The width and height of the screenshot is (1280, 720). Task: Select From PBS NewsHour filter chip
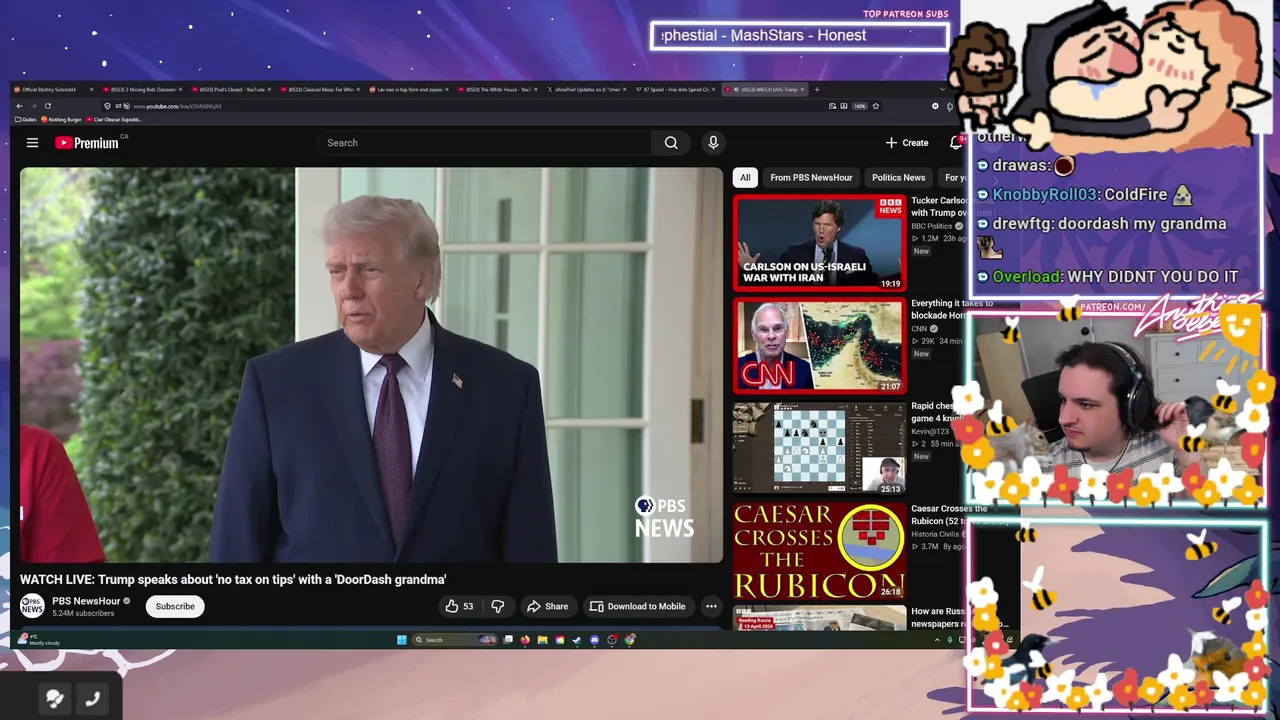click(811, 178)
